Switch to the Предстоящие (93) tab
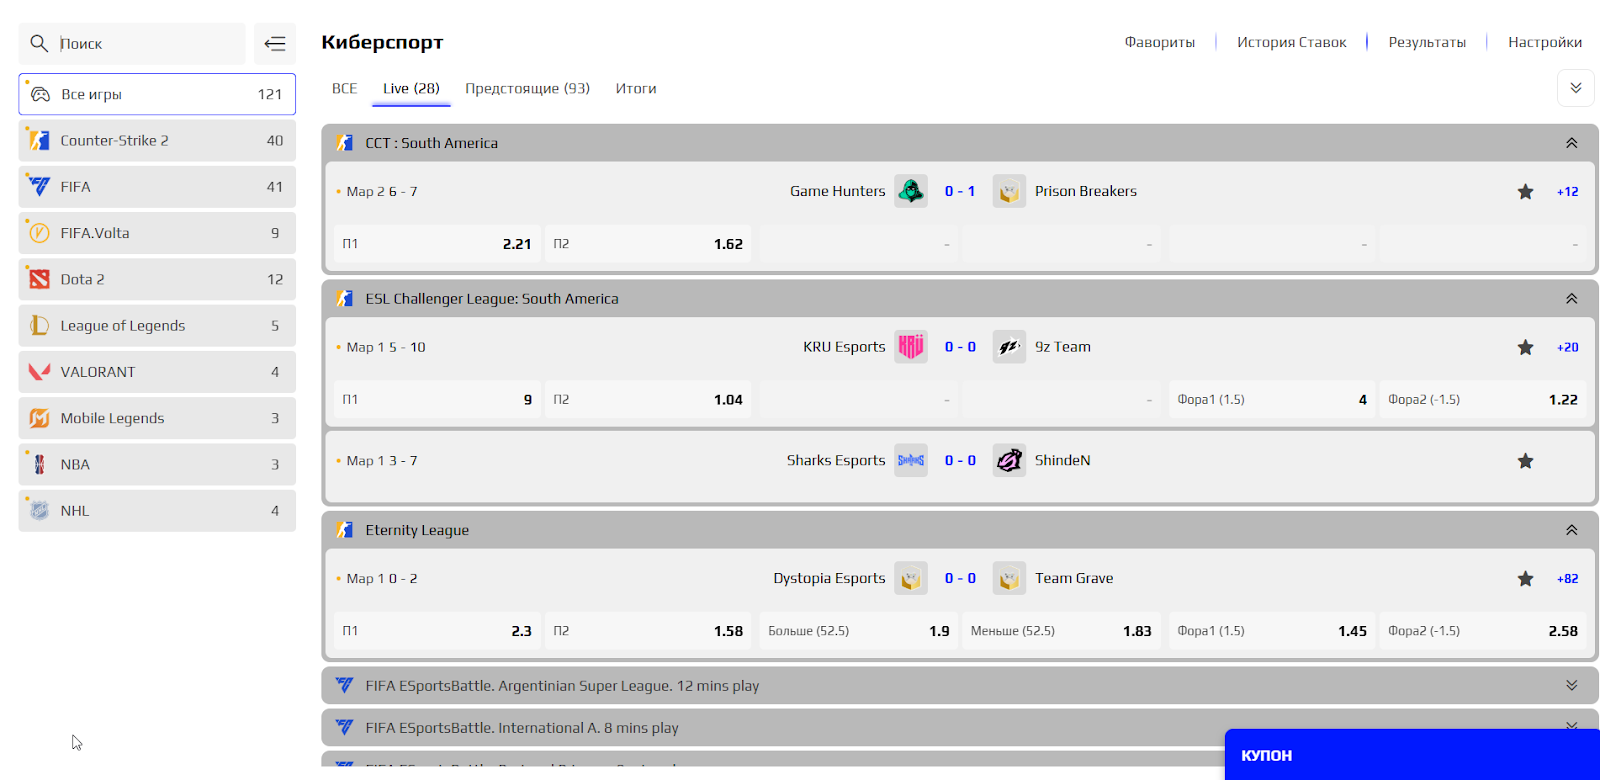Viewport: 1600px width, 780px height. 527,89
